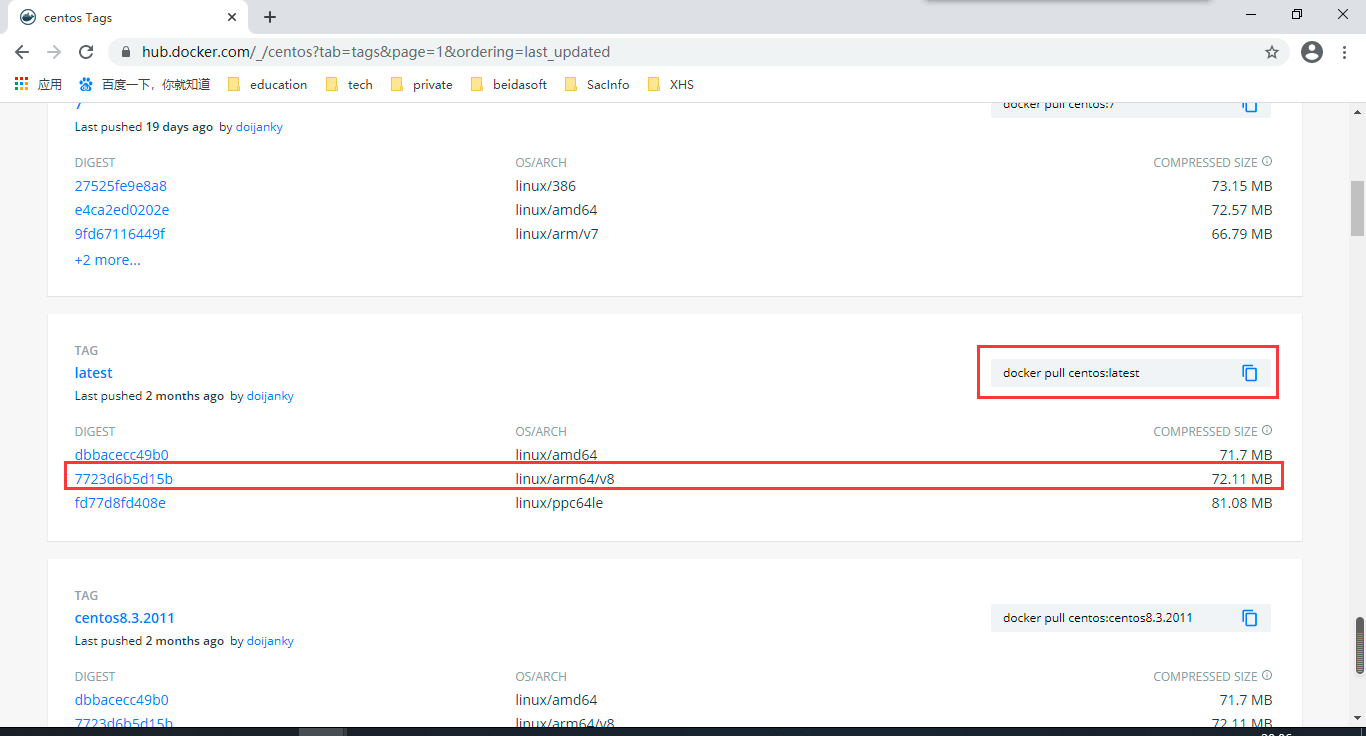
Task: Select the docker pull centos:centos8.3.2011 text
Action: (x=1097, y=618)
